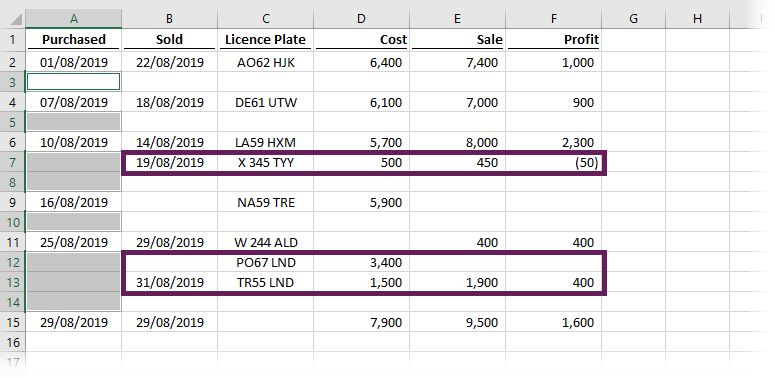Select cell with date 01/08/2019
Screen dimensions: 775x378
pyautogui.click(x=73, y=62)
